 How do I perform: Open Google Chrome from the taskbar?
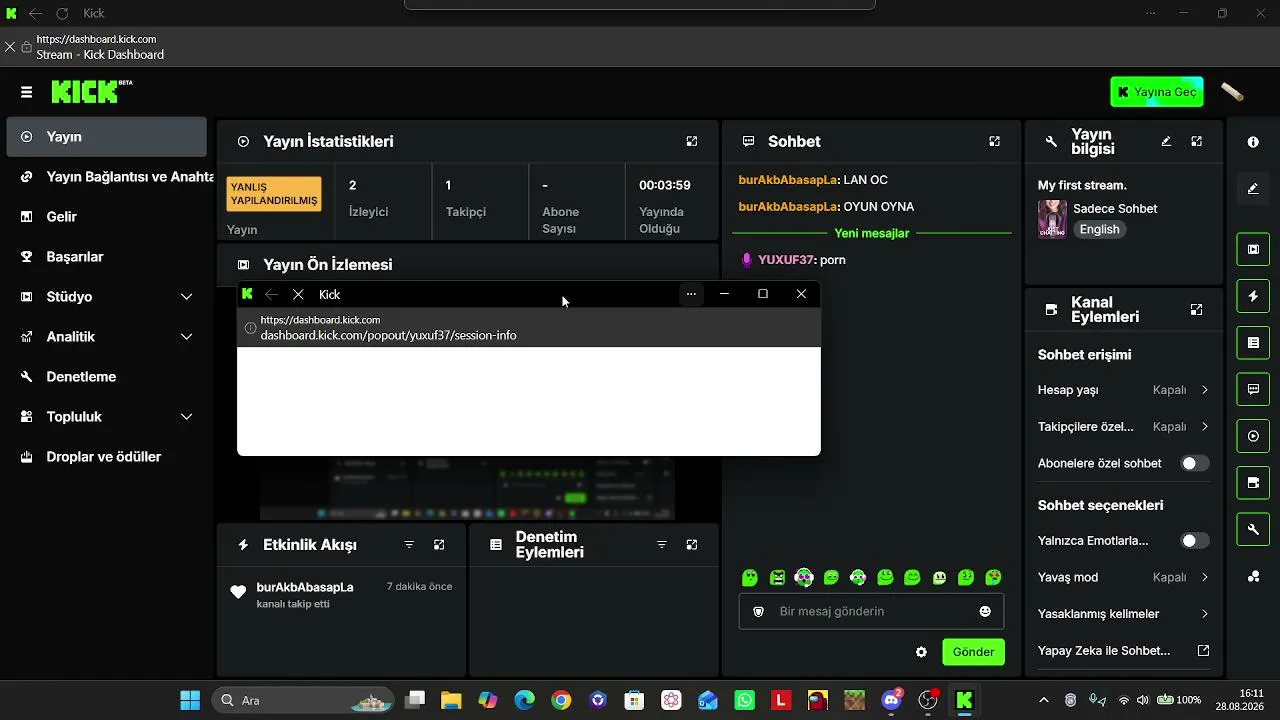click(561, 700)
